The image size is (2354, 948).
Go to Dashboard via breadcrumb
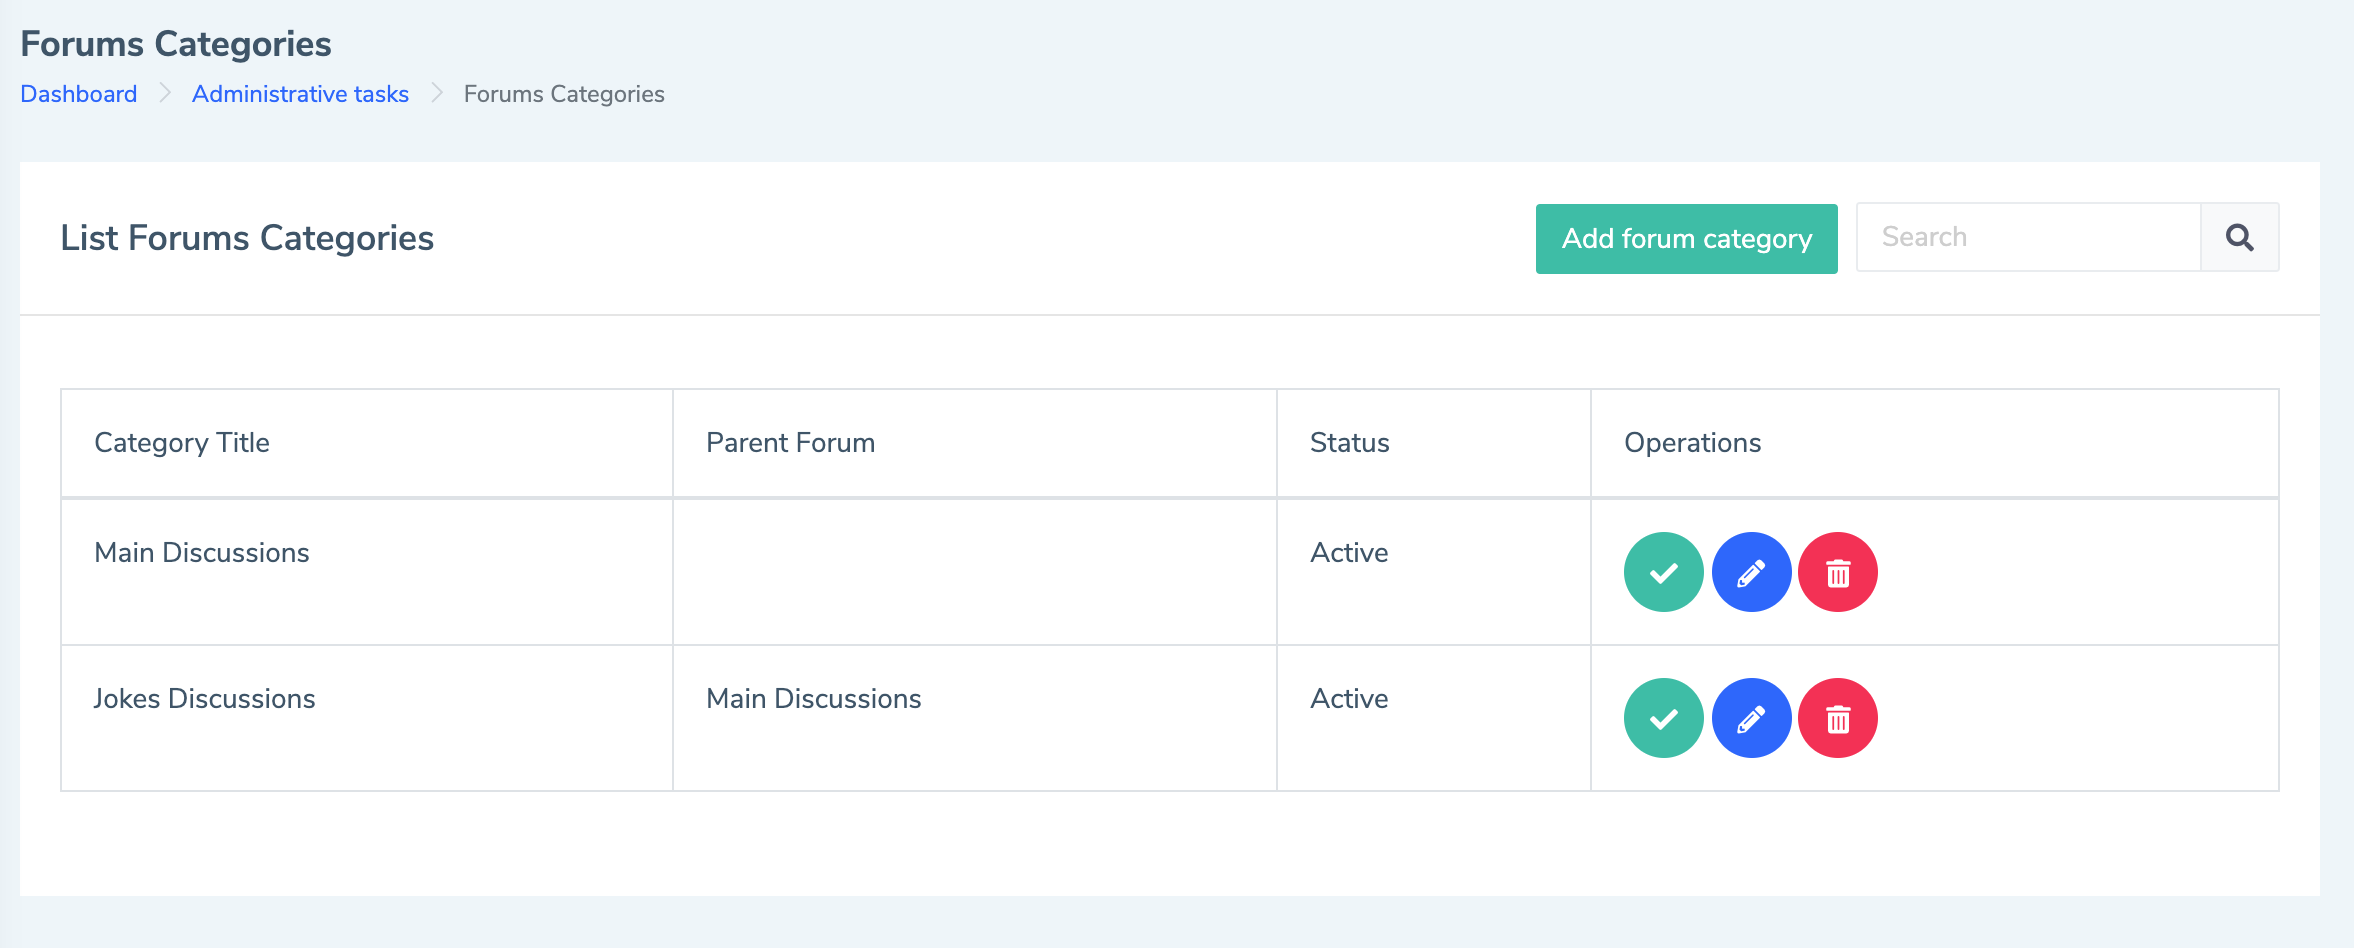tap(79, 94)
